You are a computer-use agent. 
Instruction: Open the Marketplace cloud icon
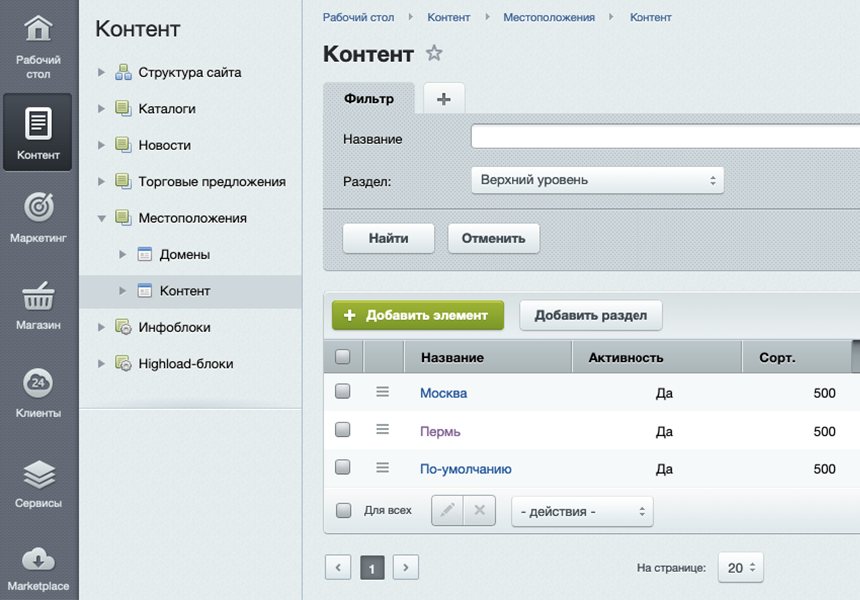click(38, 559)
